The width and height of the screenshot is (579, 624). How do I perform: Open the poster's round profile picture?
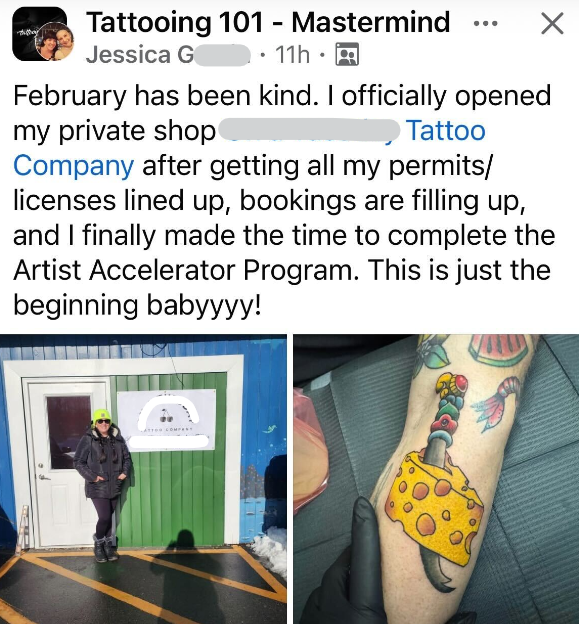[x=55, y=41]
